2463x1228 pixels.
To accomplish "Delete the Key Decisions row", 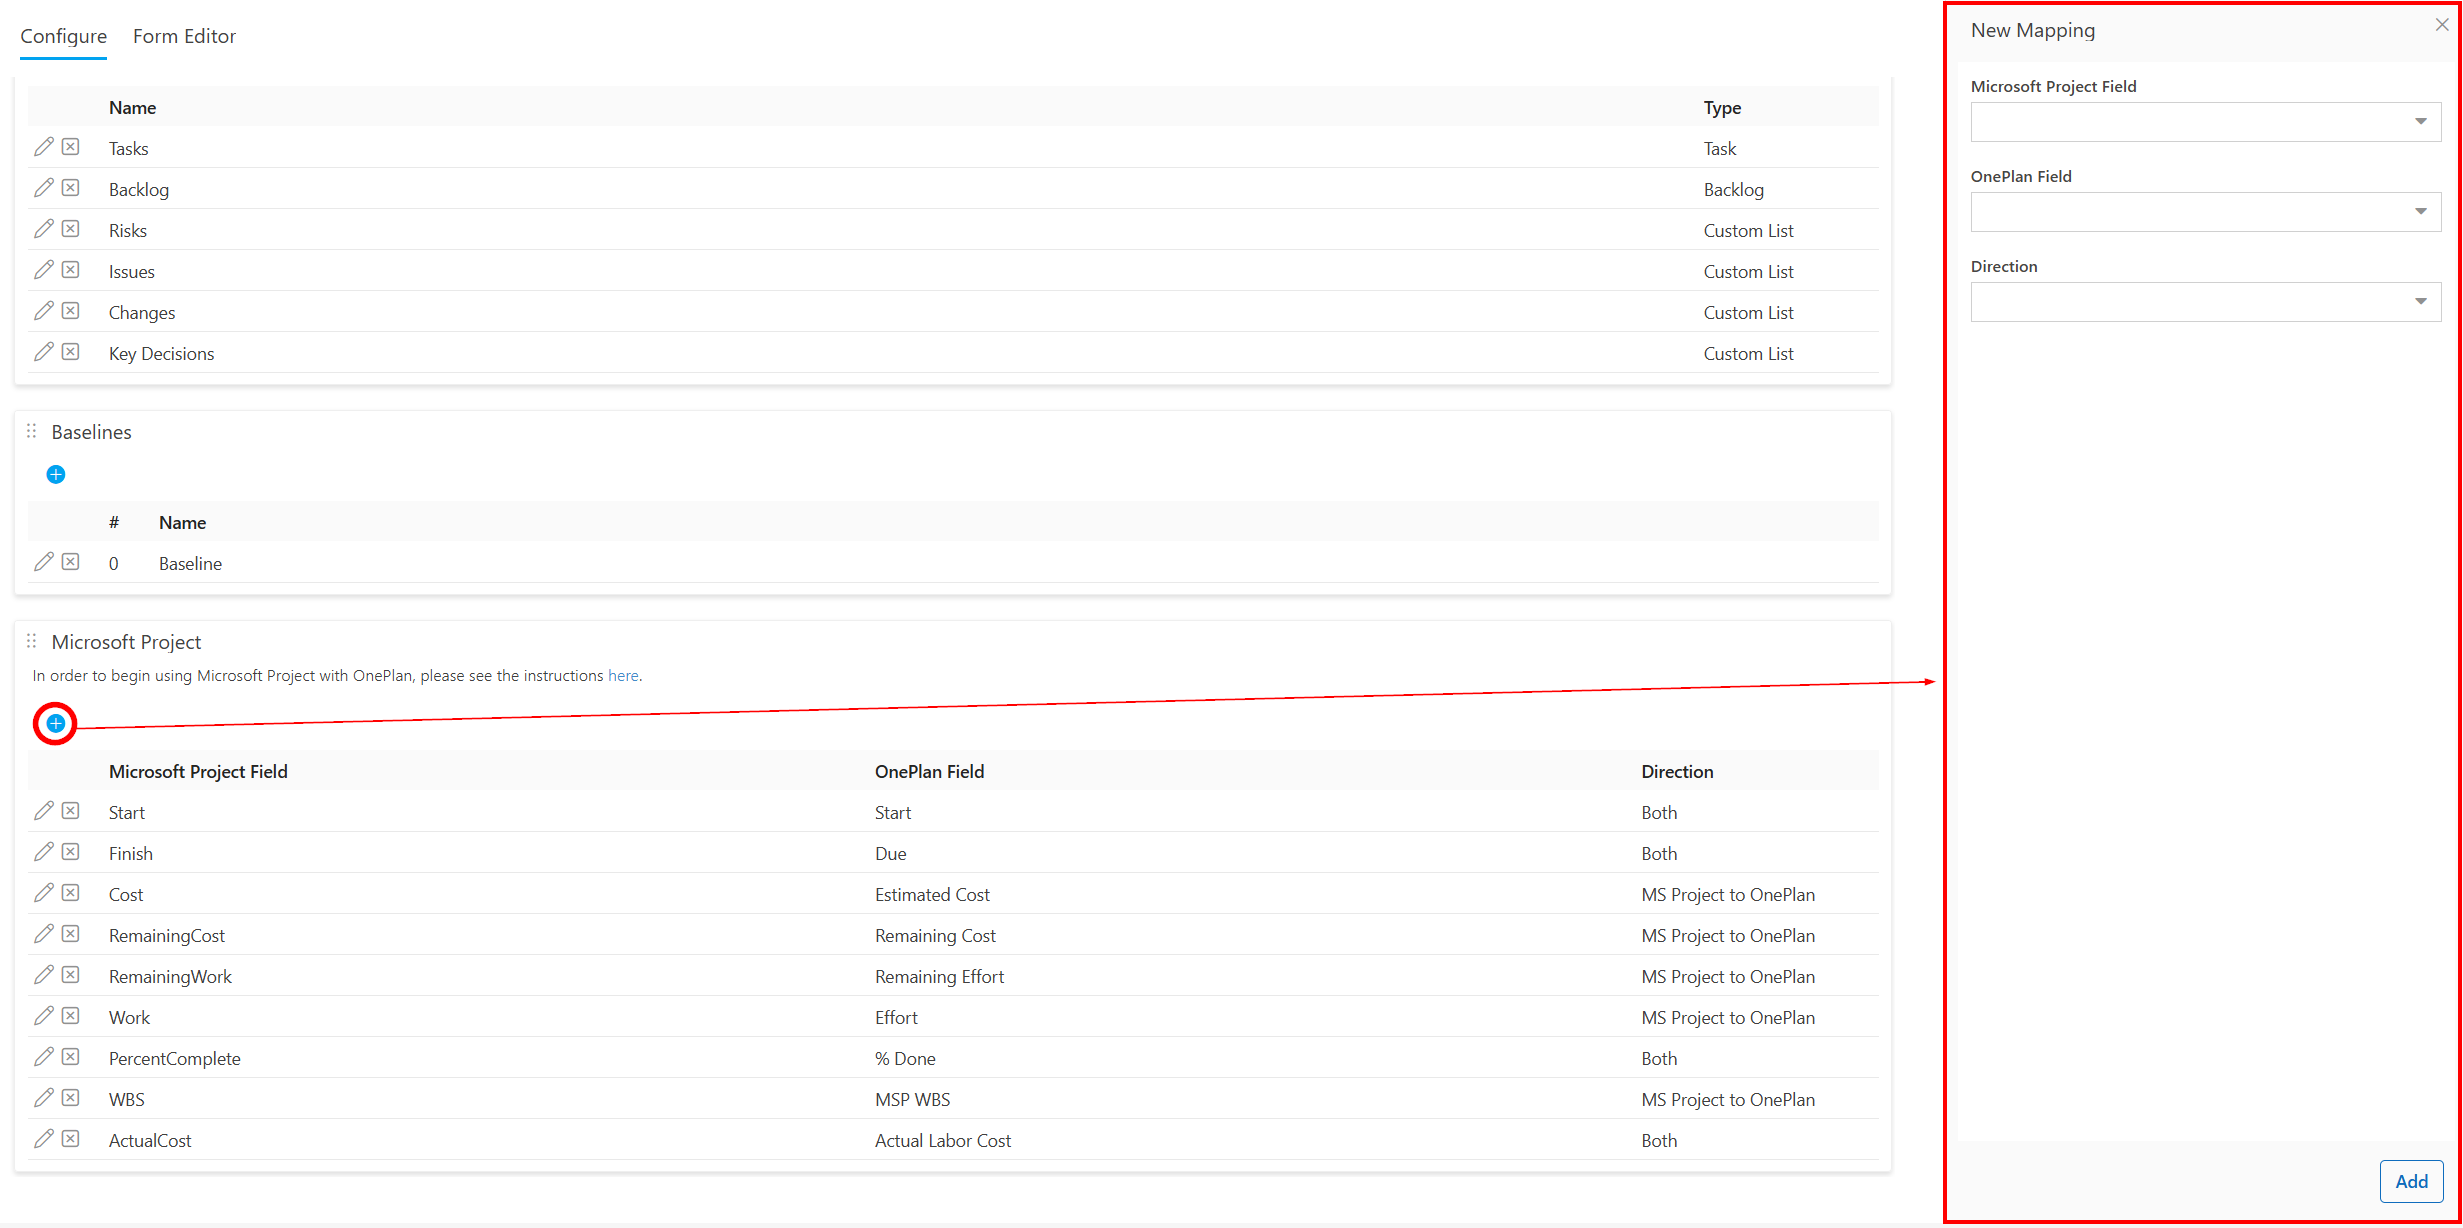I will [70, 352].
